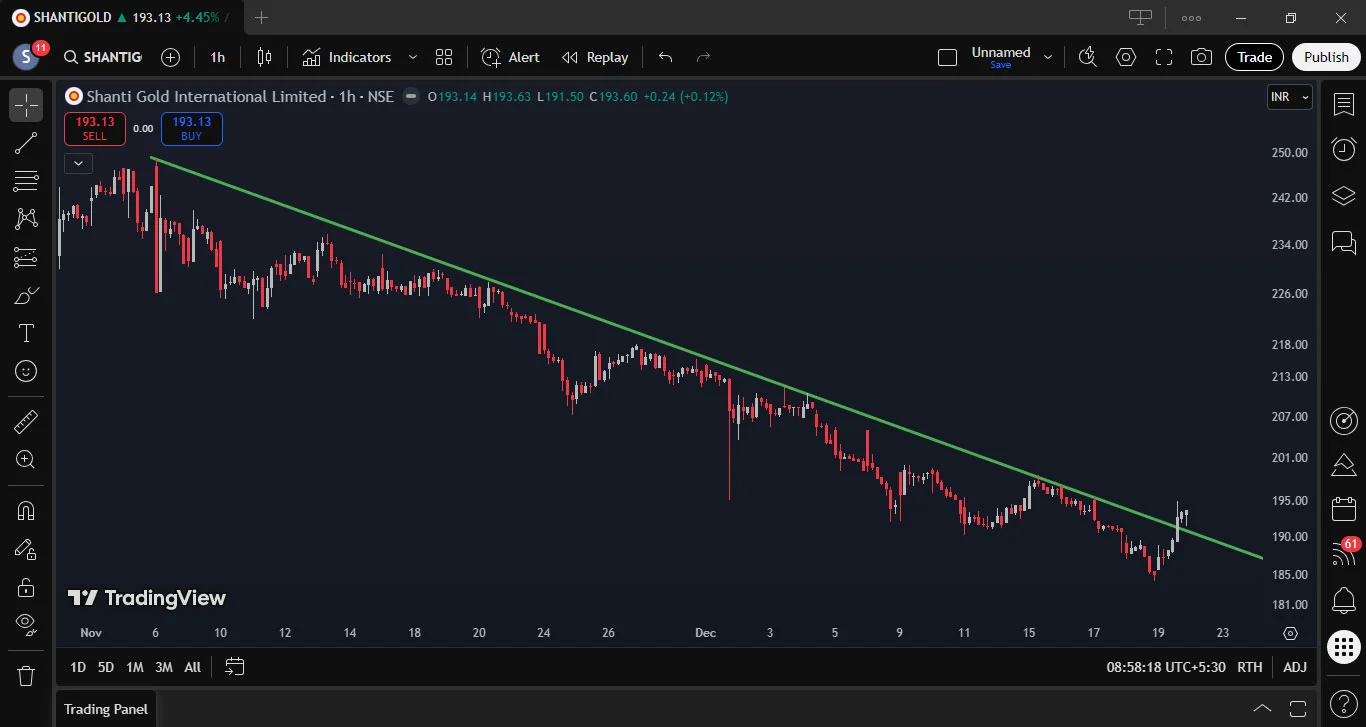Open the products grid menu
The image size is (1366, 727).
pyautogui.click(x=1344, y=647)
